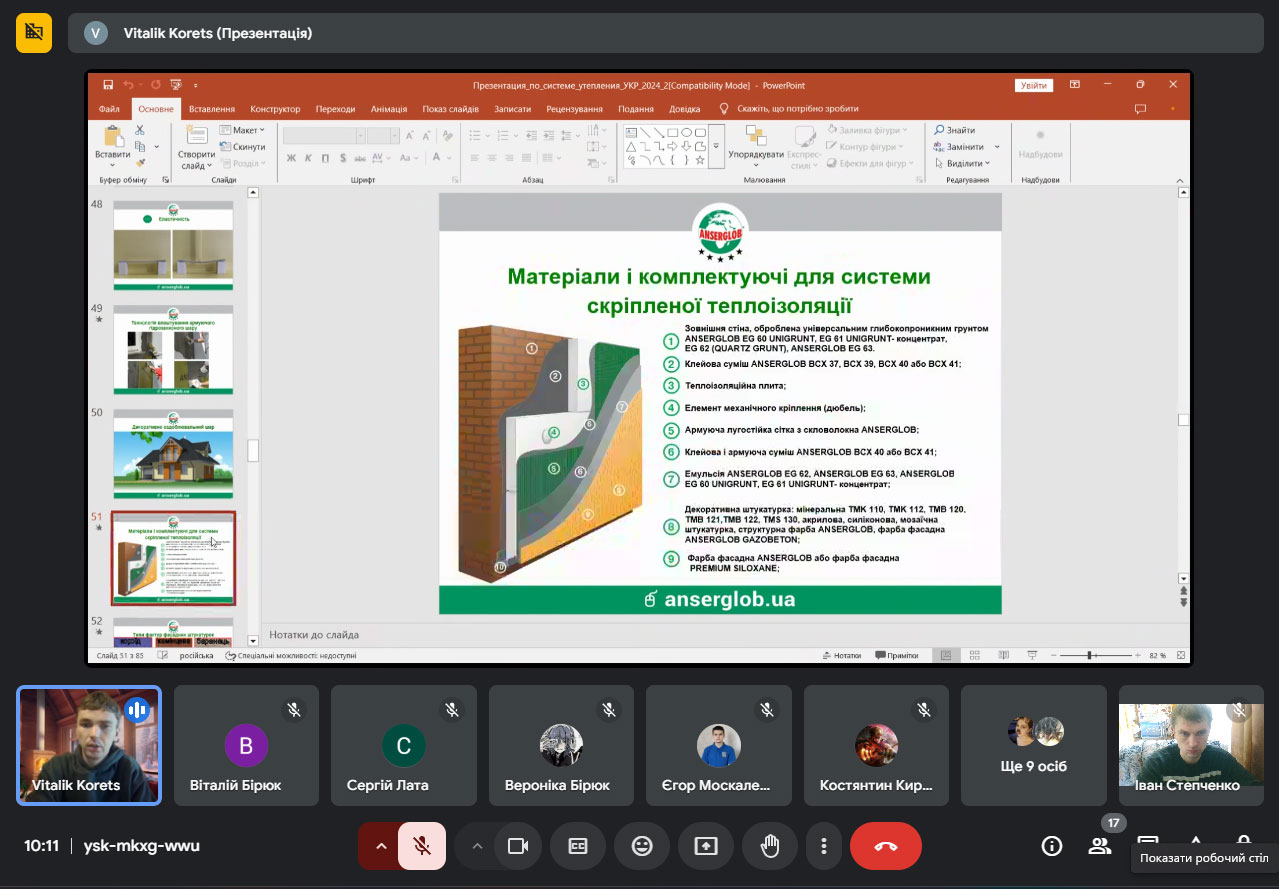This screenshot has height=889, width=1279.
Task: Open the participants panel showing 17
Action: pos(1100,846)
